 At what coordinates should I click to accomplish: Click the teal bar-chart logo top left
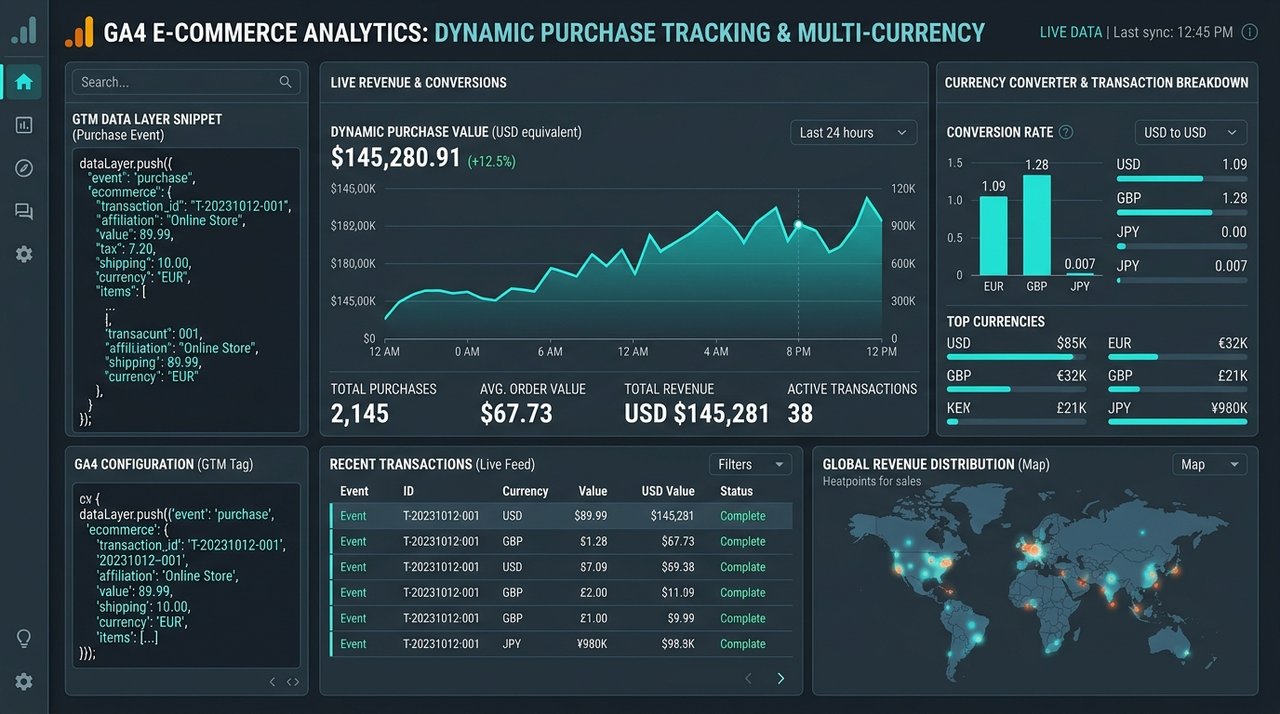pos(24,30)
